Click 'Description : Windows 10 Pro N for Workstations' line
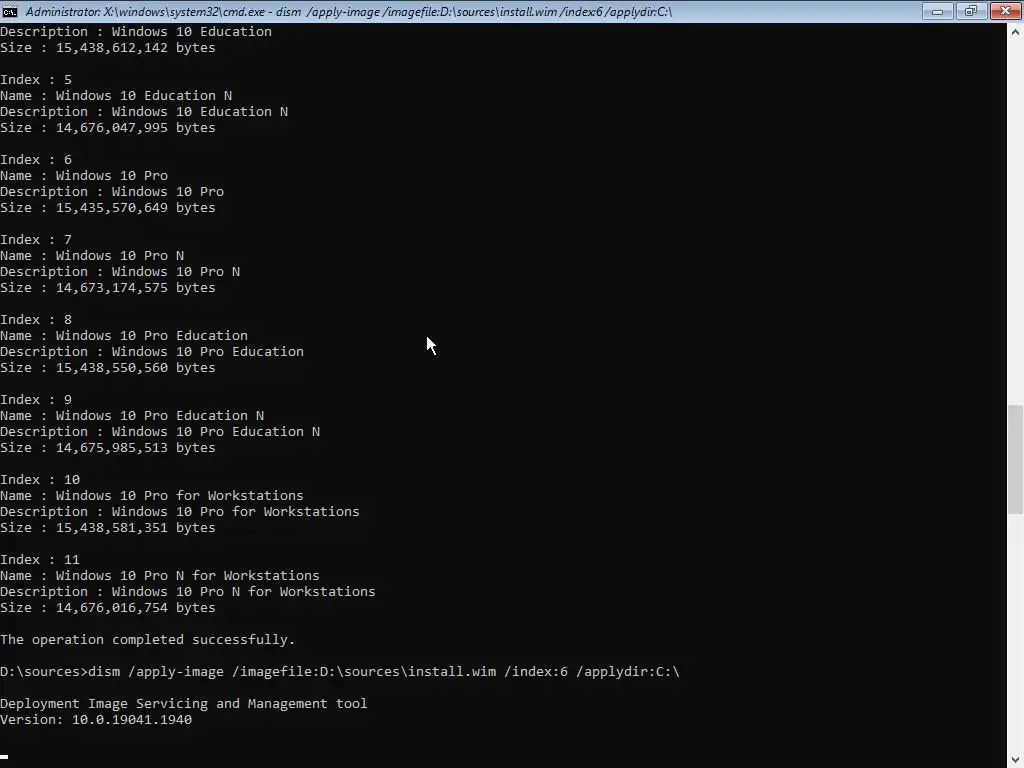Screen dimensions: 1024x768 click(x=188, y=592)
